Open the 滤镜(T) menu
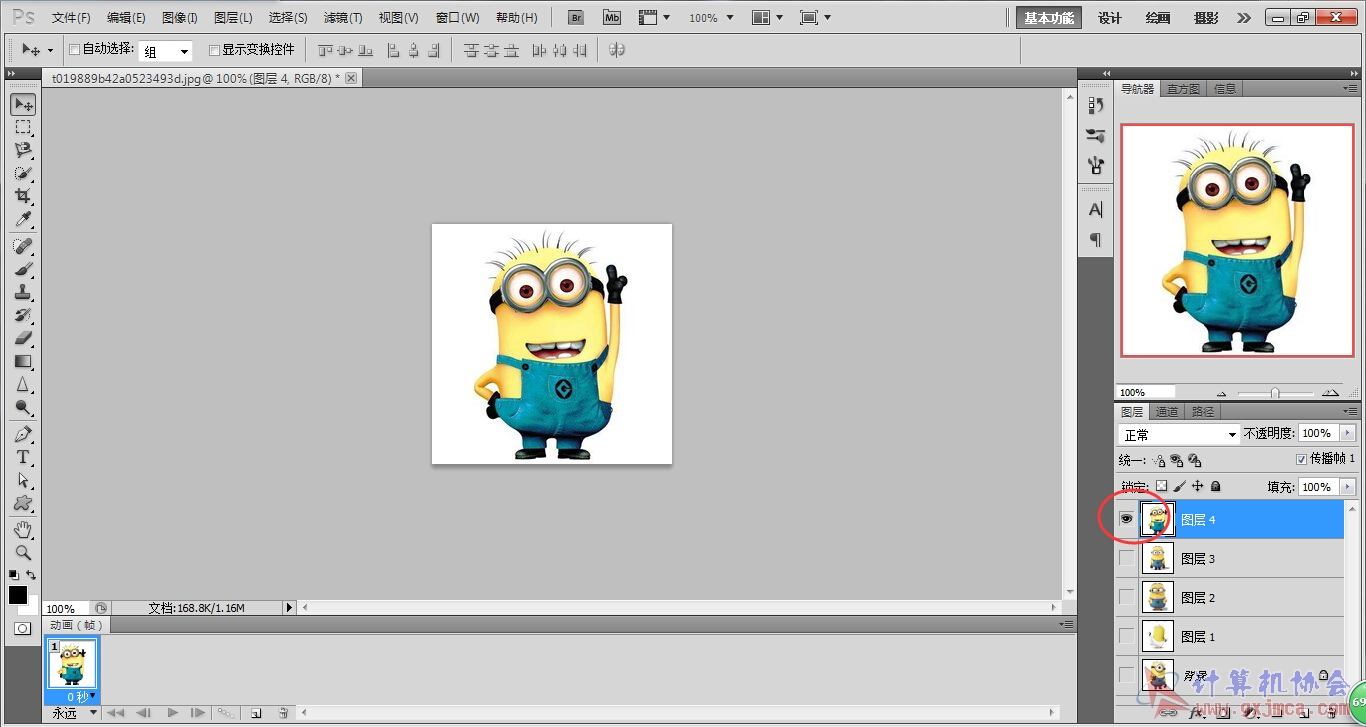This screenshot has height=727, width=1366. point(343,18)
